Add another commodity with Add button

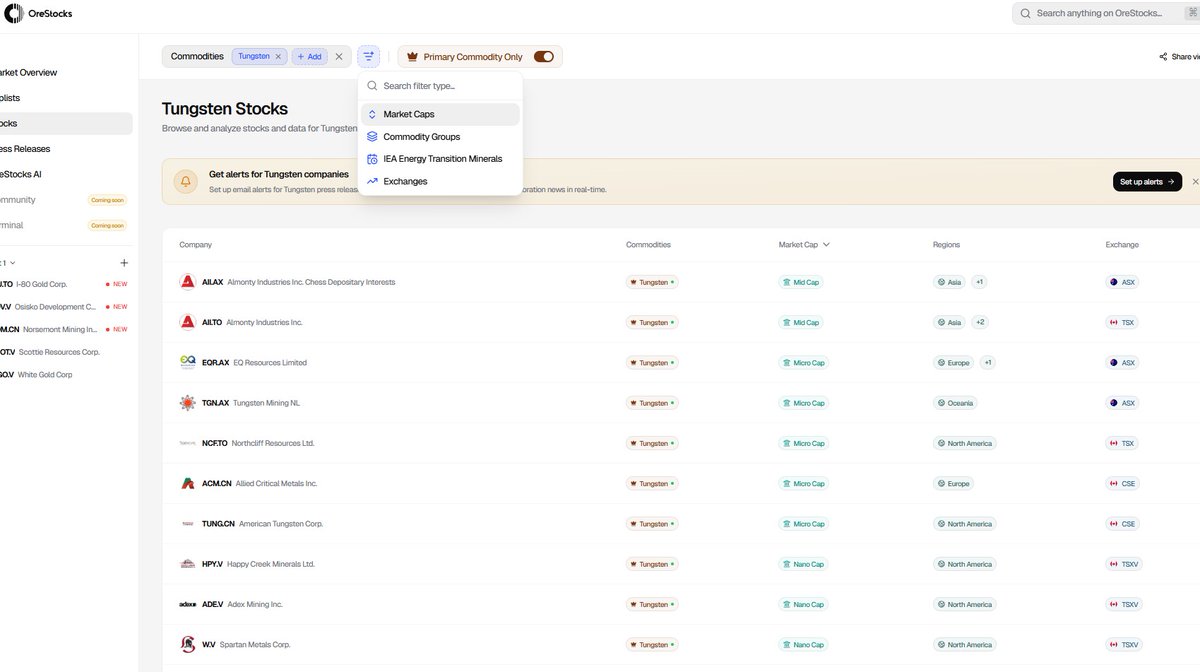309,57
